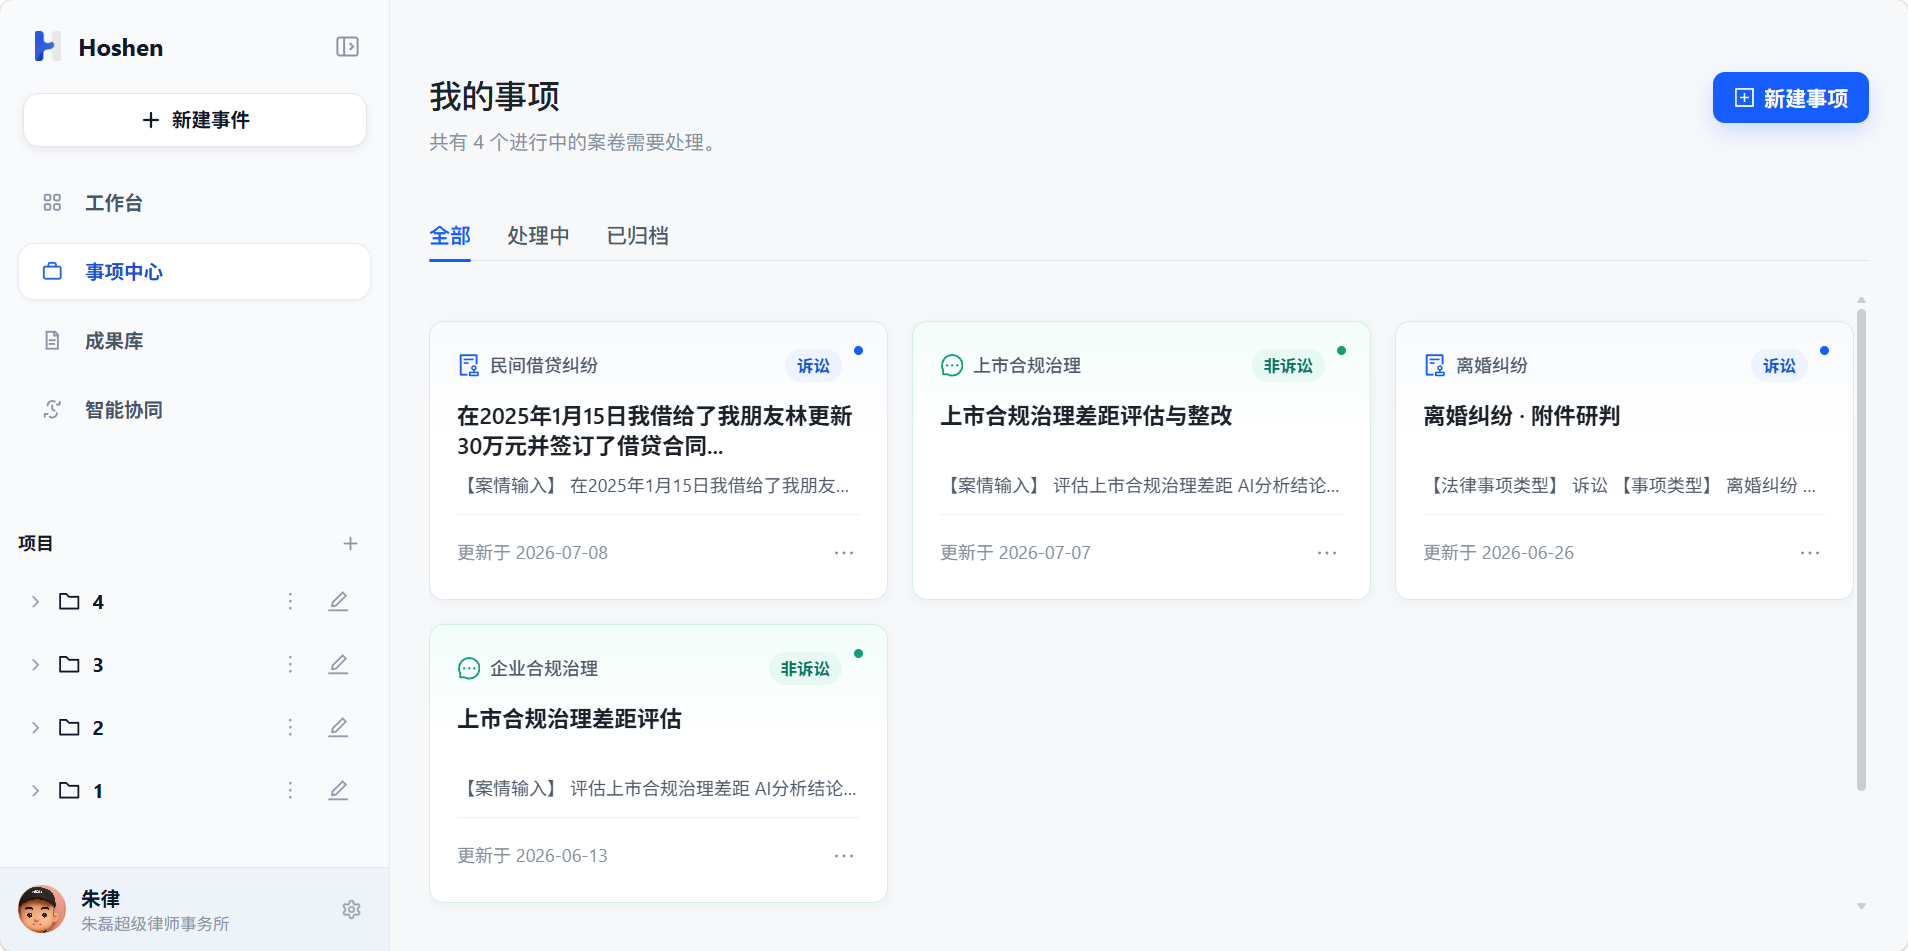Click text 更新于 2026-07-08
This screenshot has height=951, width=1908.
point(532,553)
